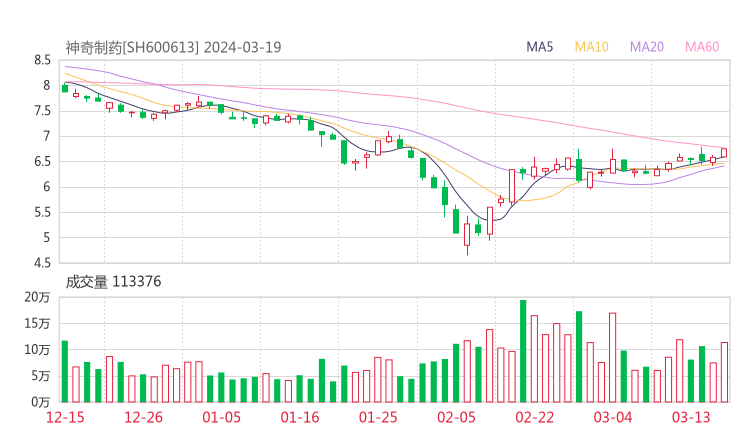Click the tallest green volume bar
Screen dimensions: 740x440
(x=523, y=350)
